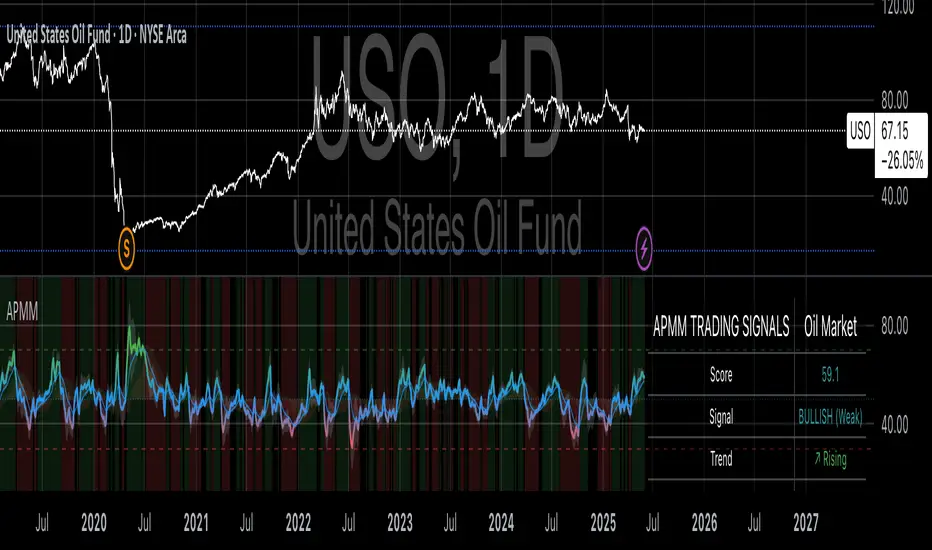Click the purple lightning bolt event marker
This screenshot has width=932, height=550.
coord(644,249)
